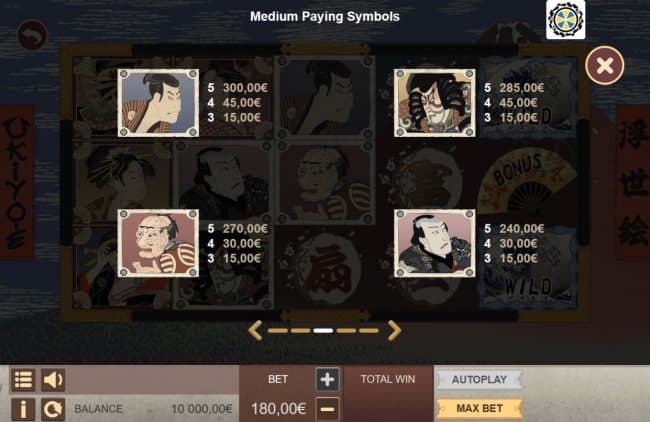Select the fan-holding samurai symbol thumbnail
650x422 pixels.
tap(158, 103)
